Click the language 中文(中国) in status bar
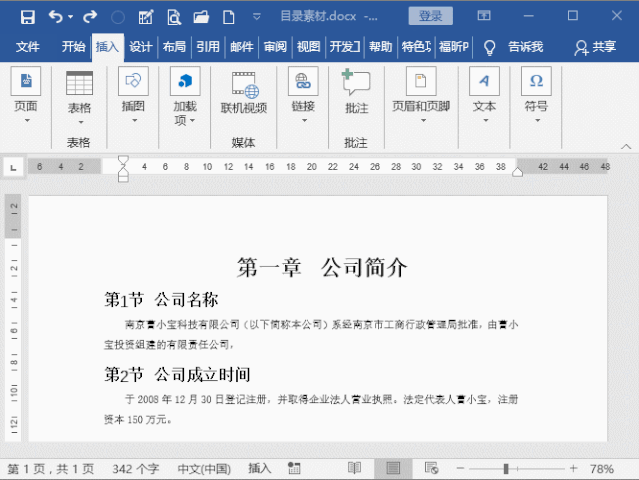 point(204,469)
